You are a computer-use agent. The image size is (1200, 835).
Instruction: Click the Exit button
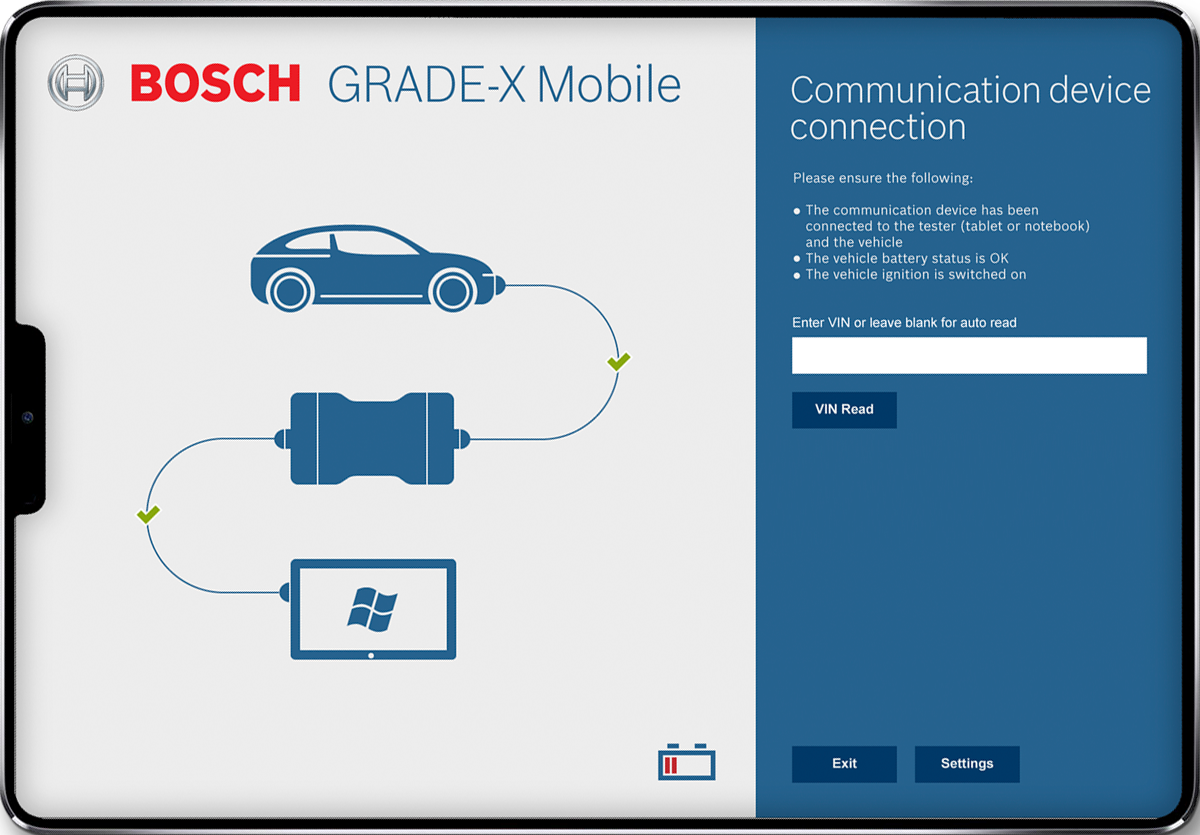point(844,764)
